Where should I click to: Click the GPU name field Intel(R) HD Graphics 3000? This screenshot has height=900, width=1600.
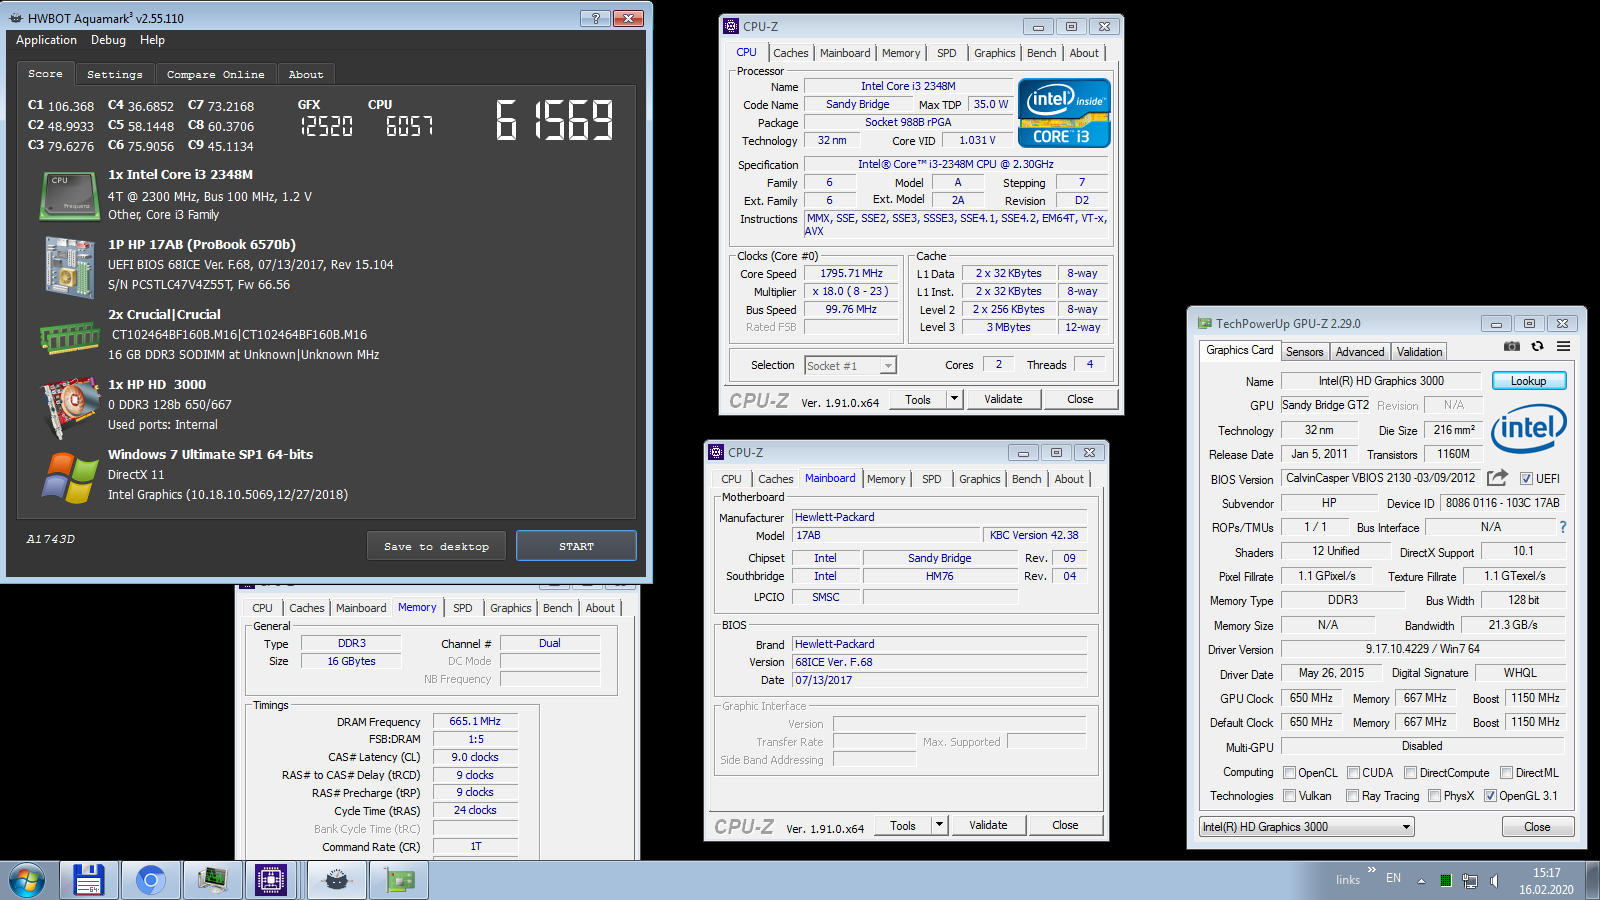point(1381,381)
